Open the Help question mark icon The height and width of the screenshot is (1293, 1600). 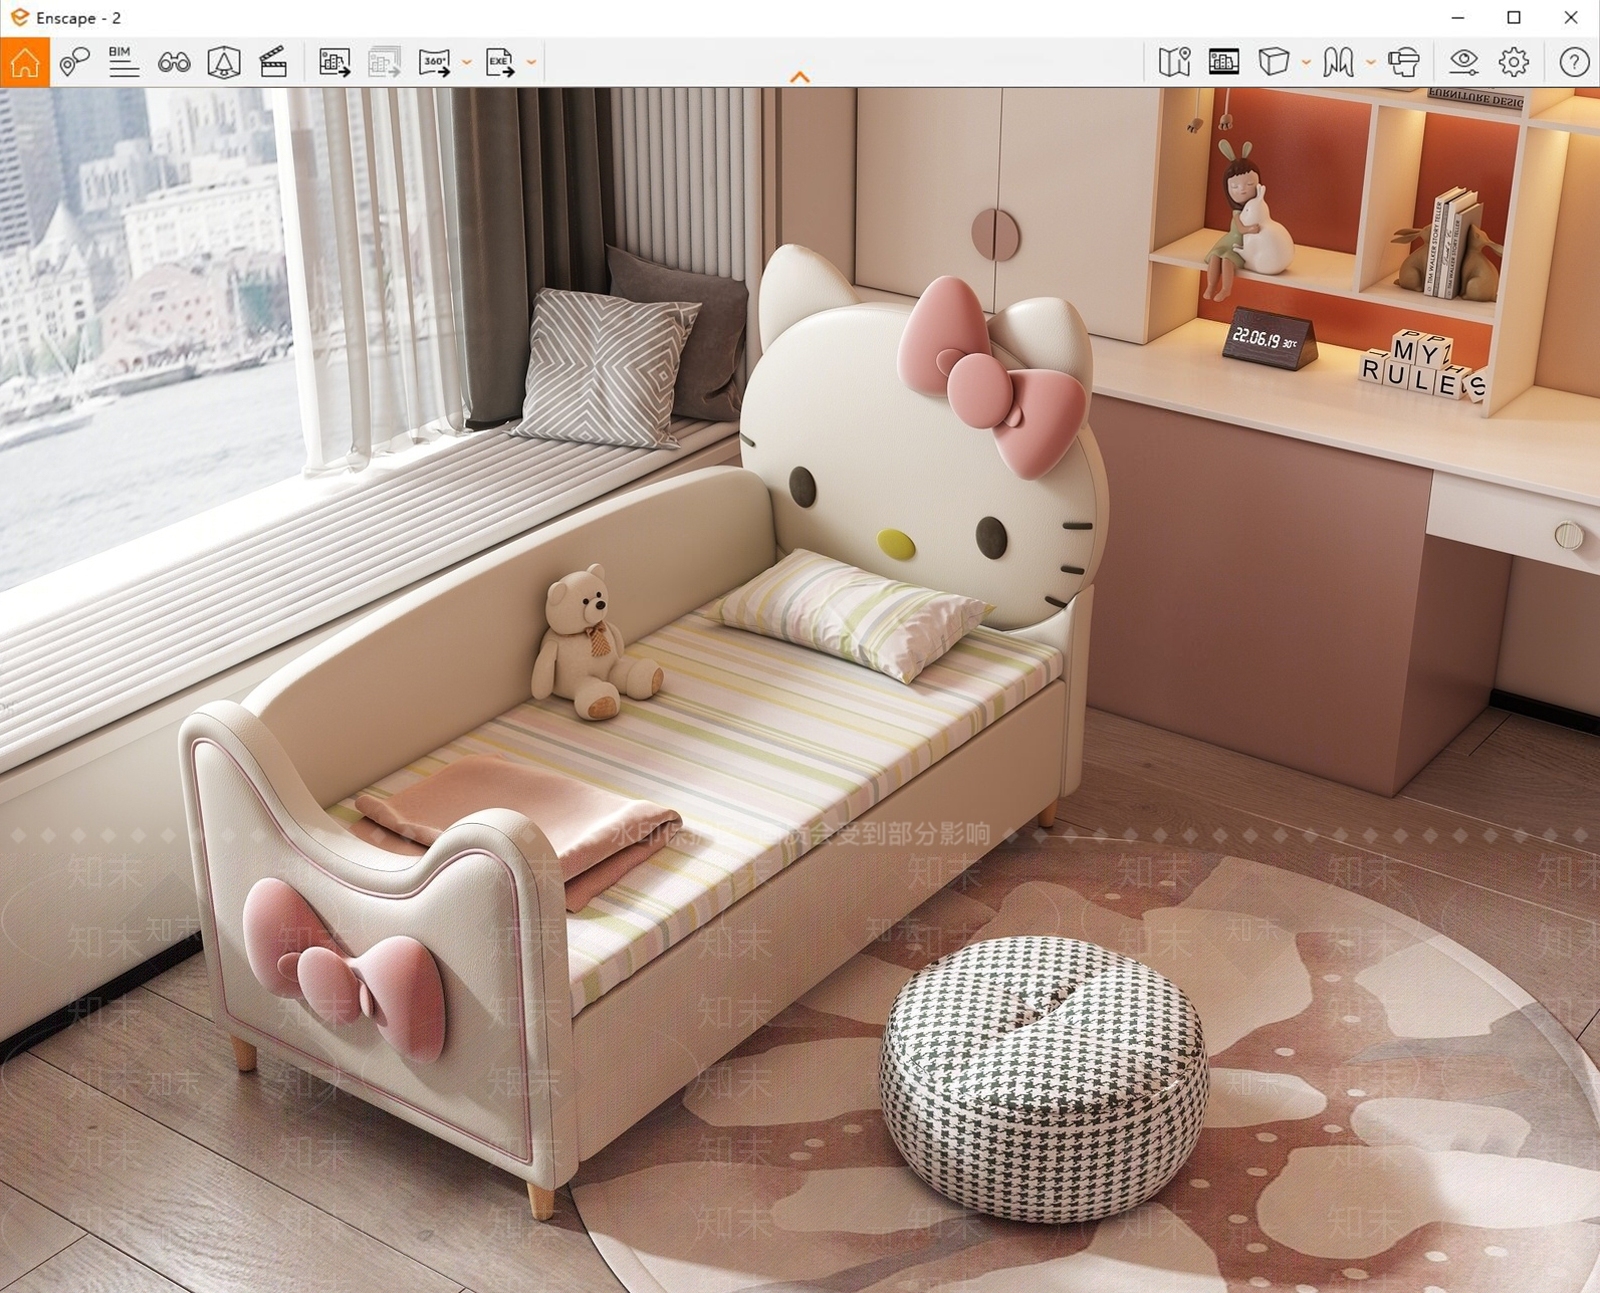point(1574,62)
